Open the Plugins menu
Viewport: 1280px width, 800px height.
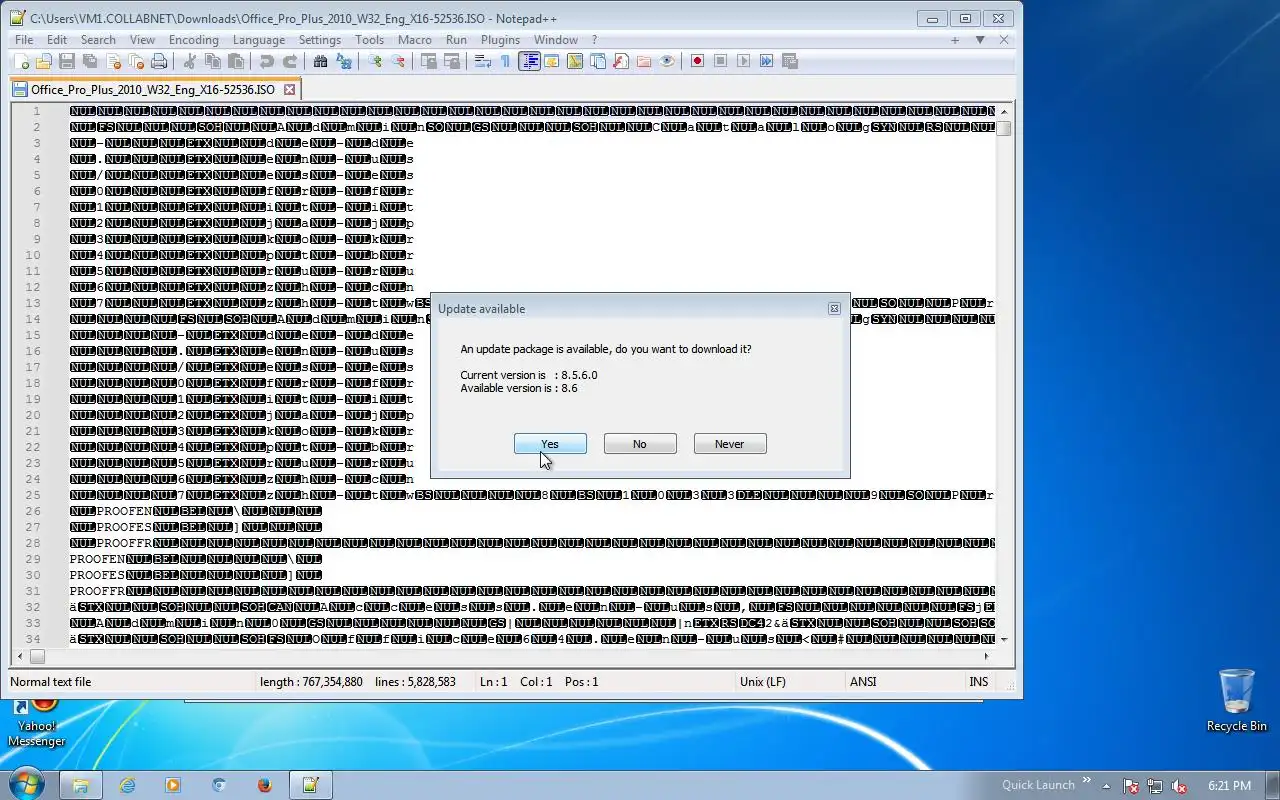[x=500, y=40]
